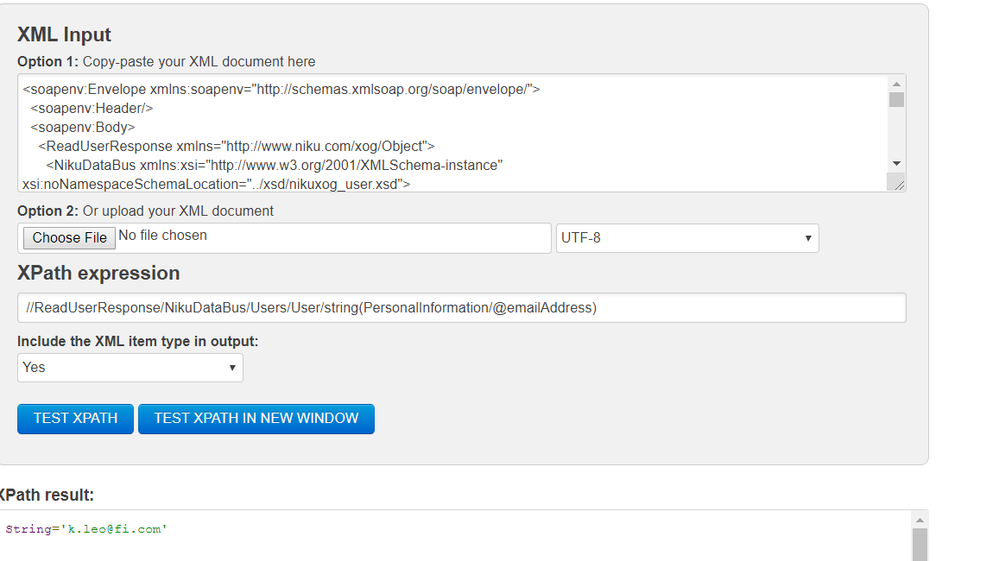Click the soapenv:Envelope line in XML input
The image size is (999, 561).
pos(281,89)
